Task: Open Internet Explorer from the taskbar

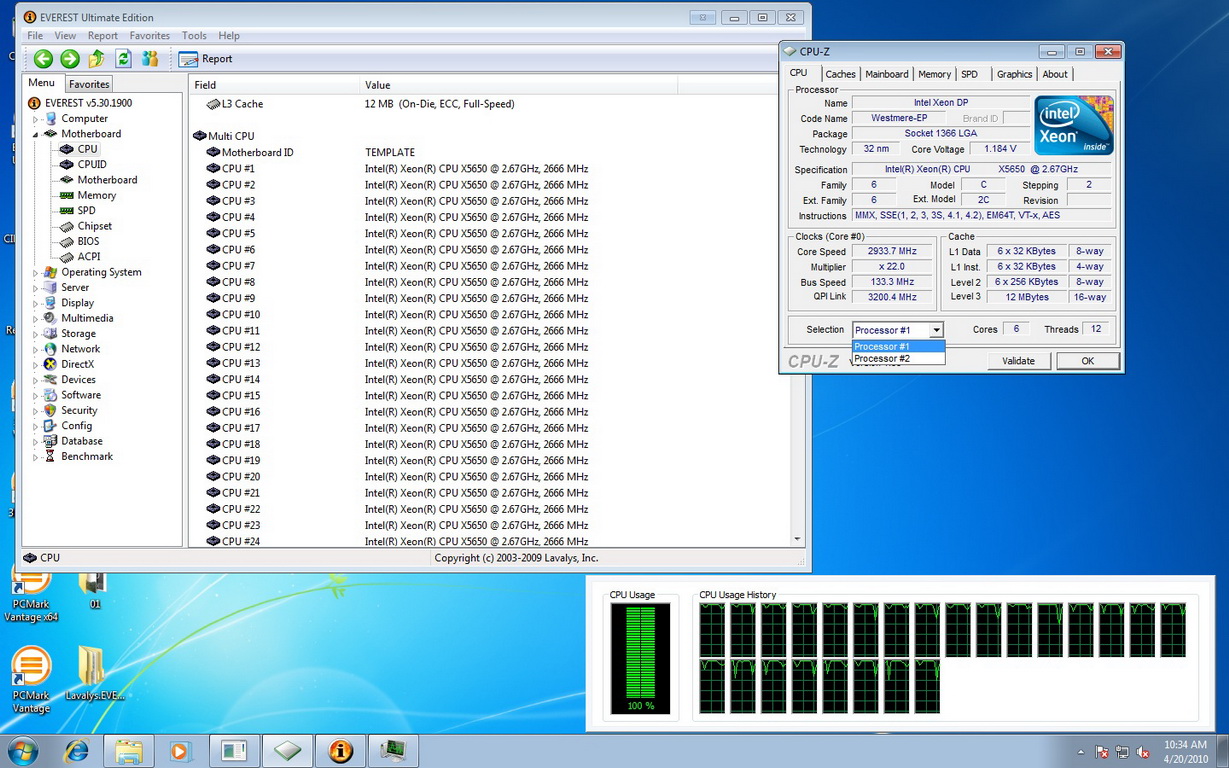Action: [x=76, y=751]
